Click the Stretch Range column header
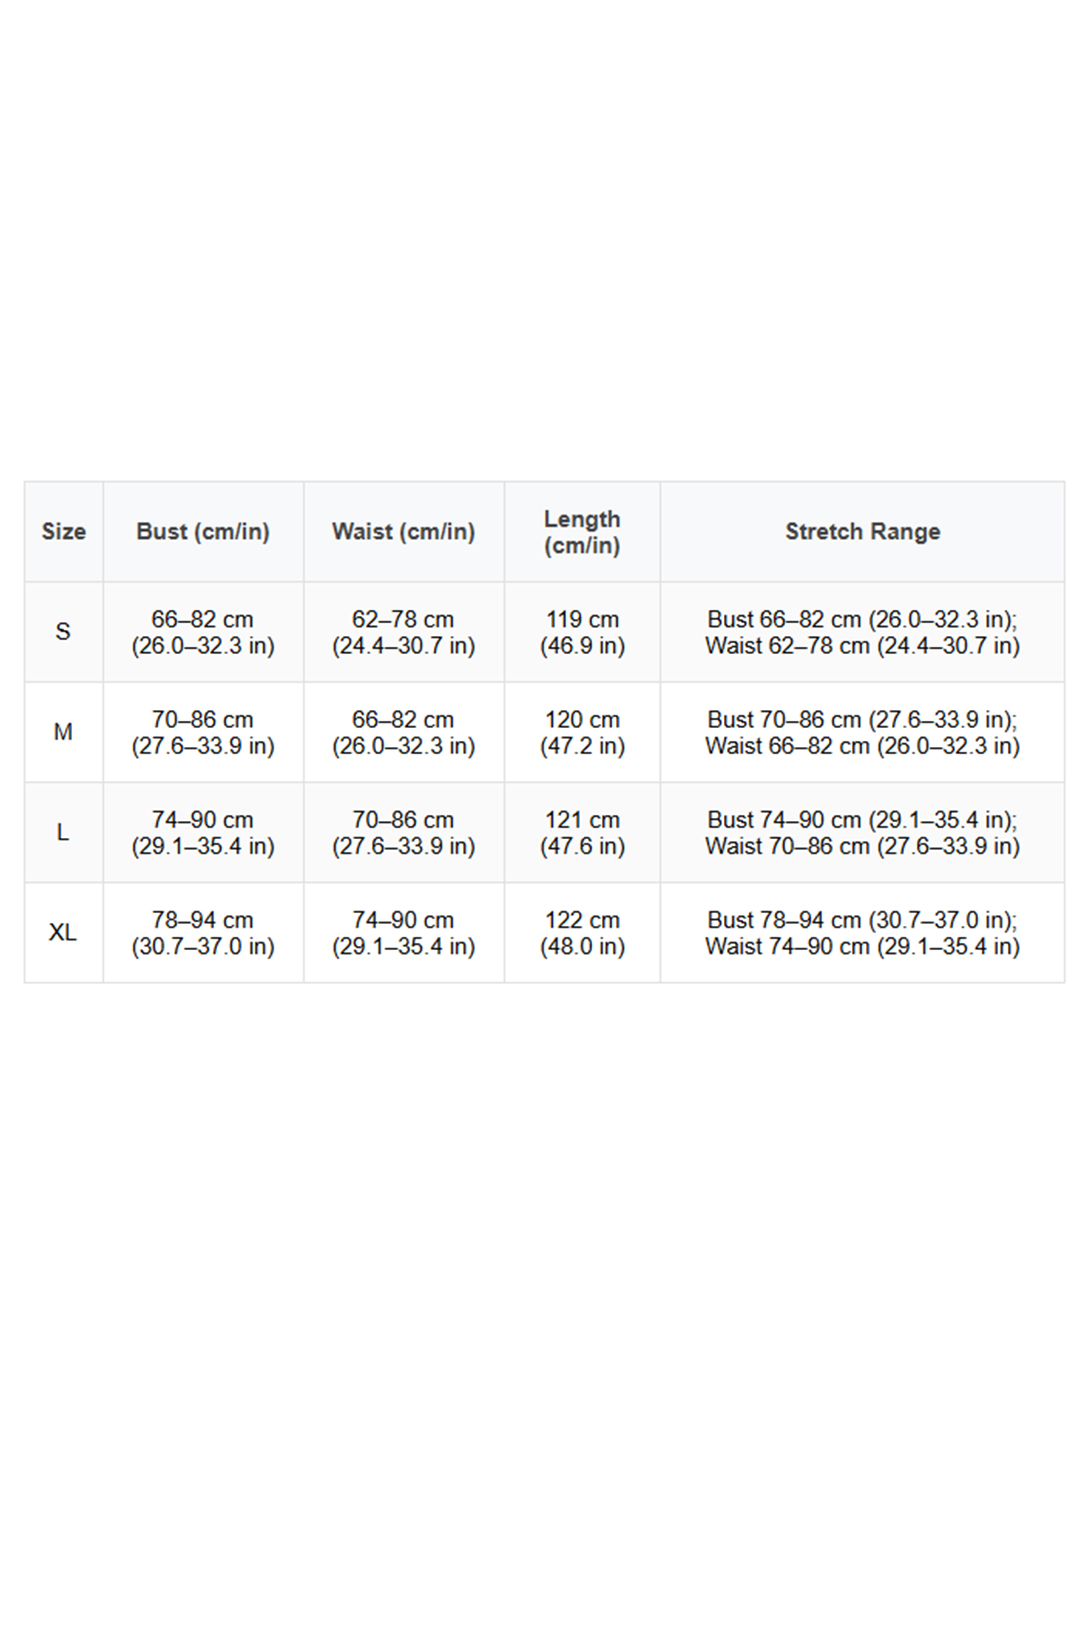Viewport: 1088px width, 1632px height. coord(862,532)
